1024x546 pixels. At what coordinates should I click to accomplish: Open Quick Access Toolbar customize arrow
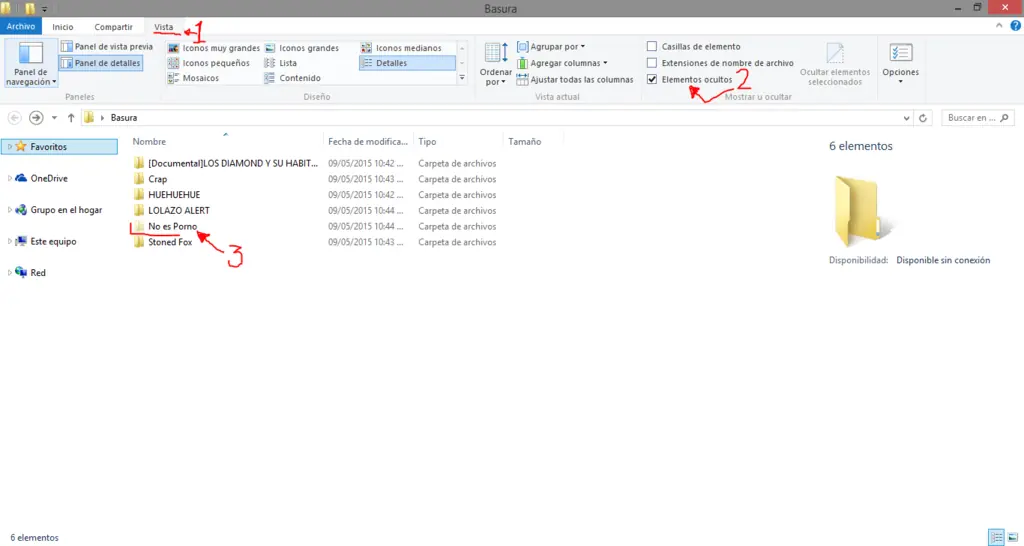[44, 9]
